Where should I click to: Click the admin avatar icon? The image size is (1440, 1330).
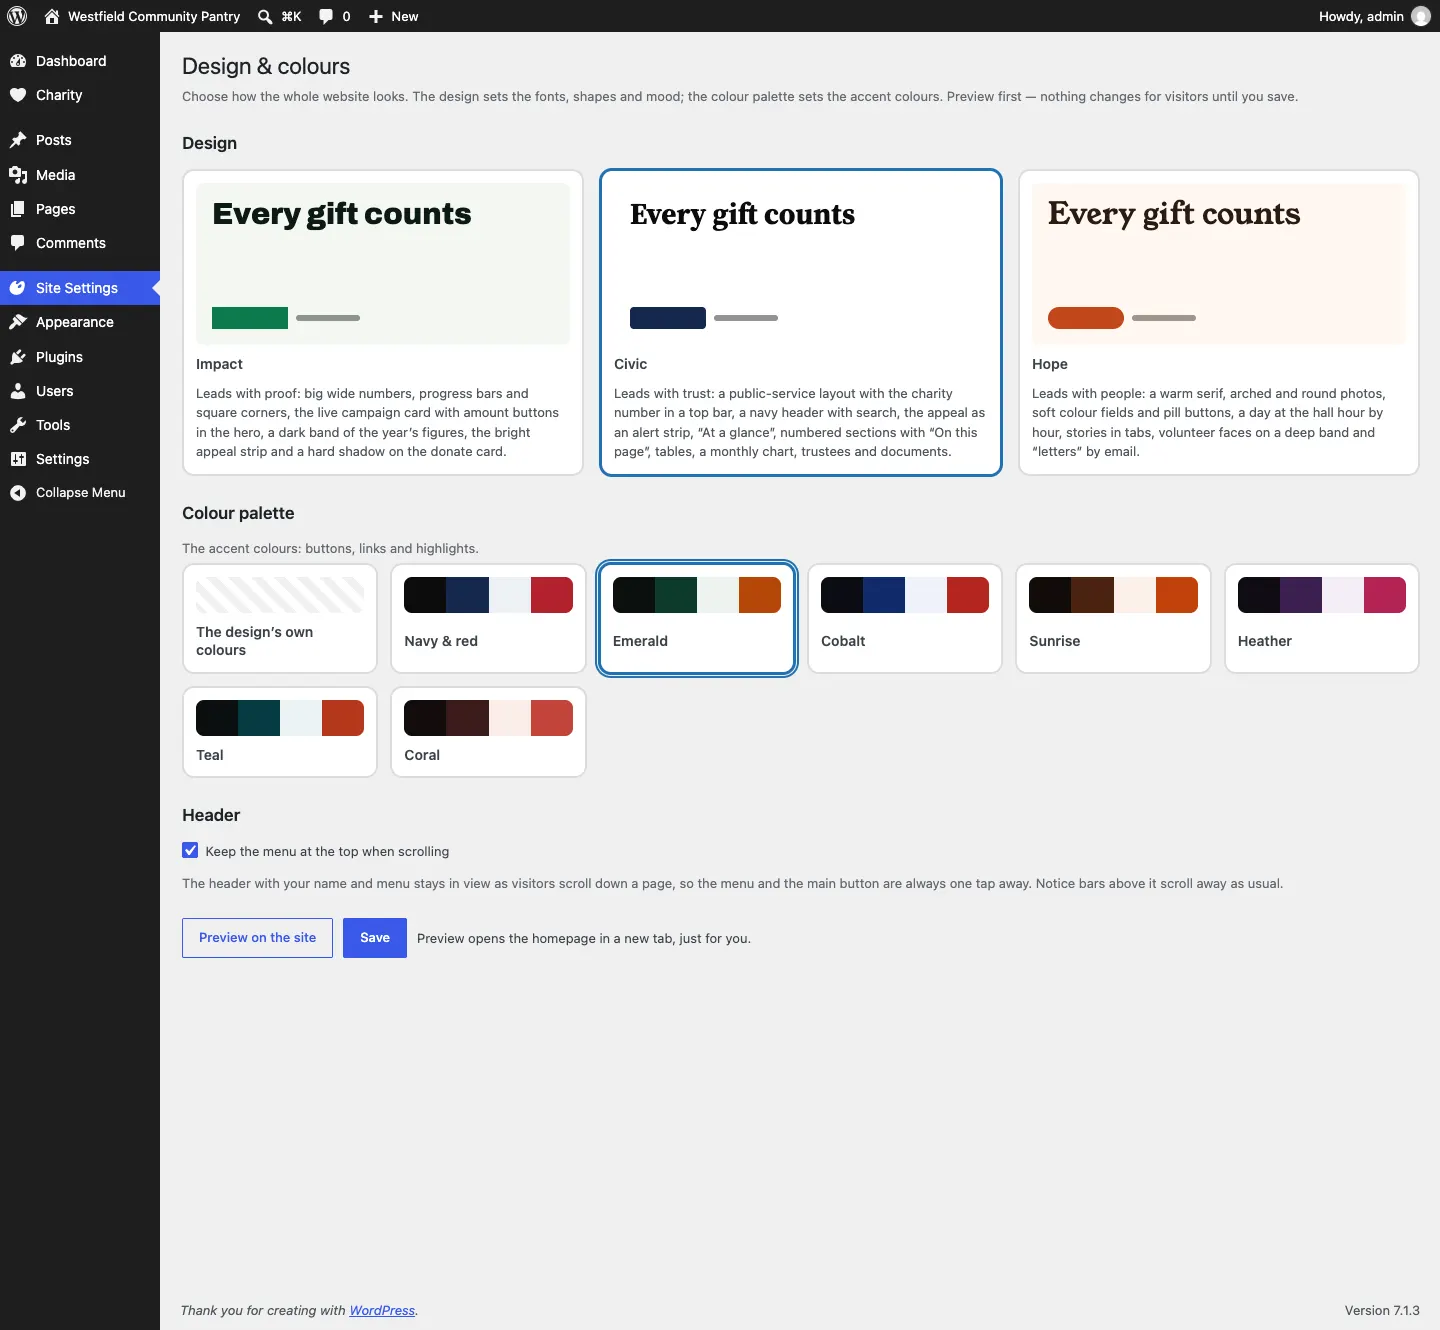1421,16
